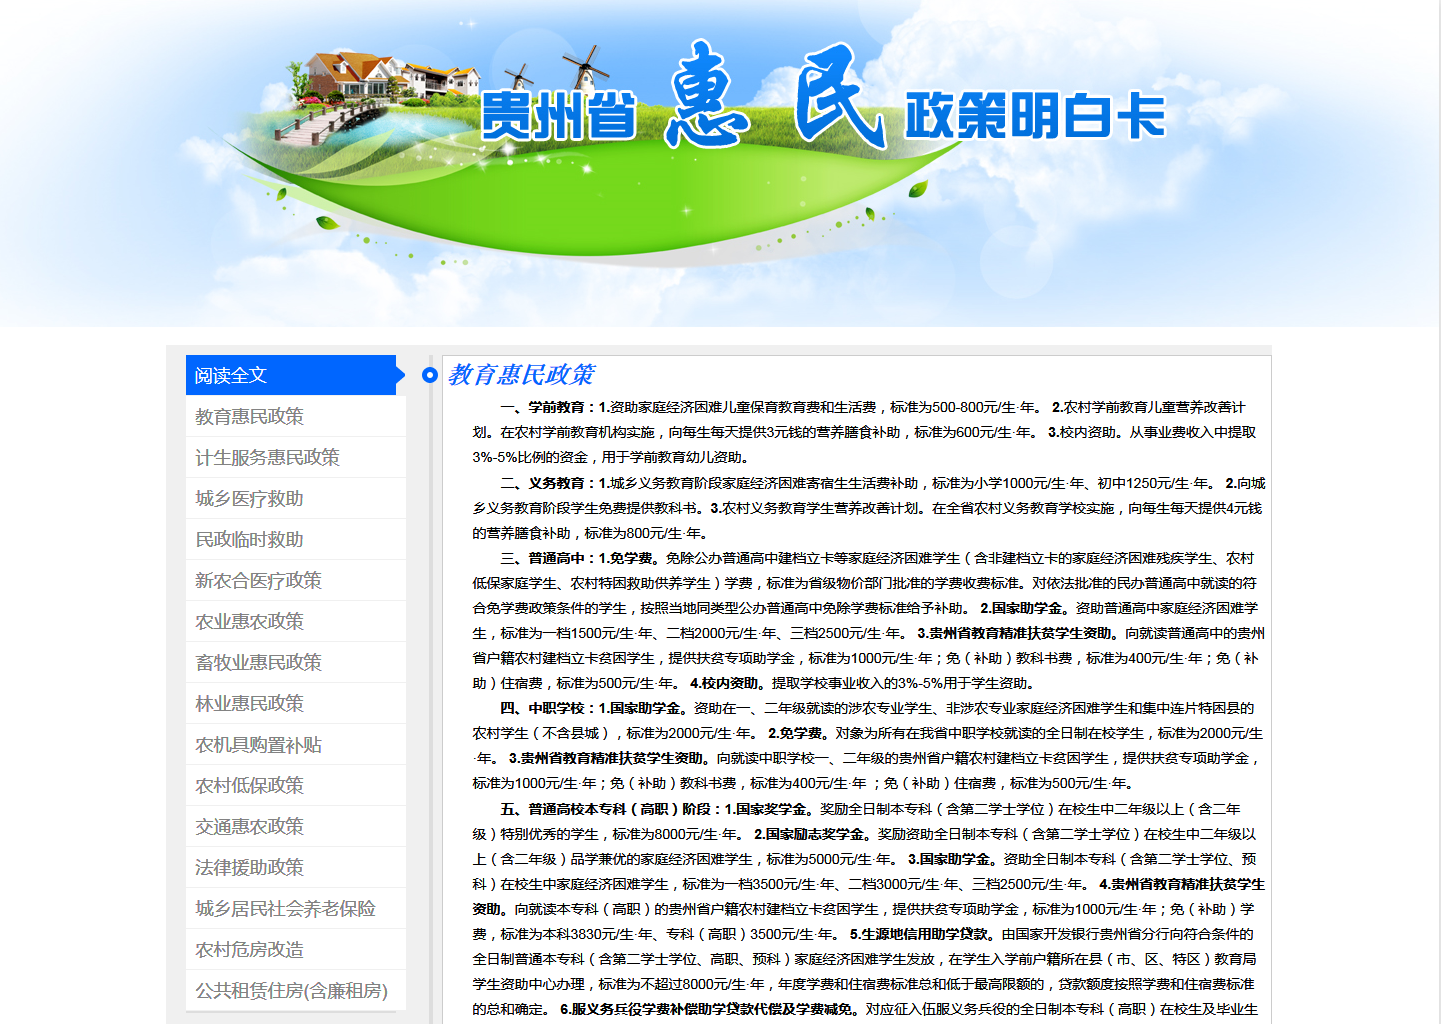Click the 教育惠民政策 article heading

point(521,375)
